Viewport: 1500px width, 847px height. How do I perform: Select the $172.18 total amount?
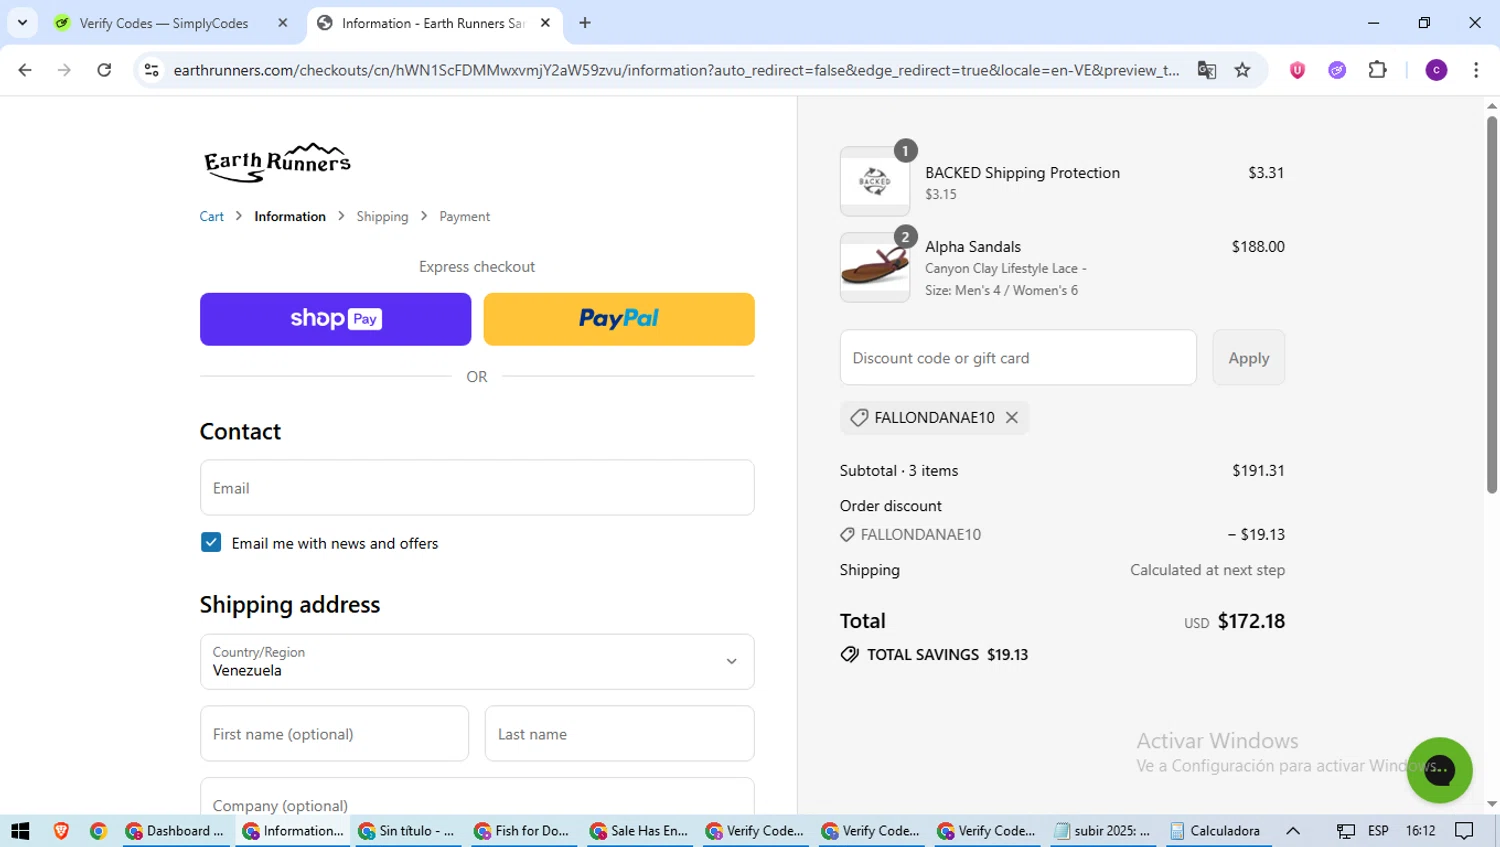pos(1251,621)
